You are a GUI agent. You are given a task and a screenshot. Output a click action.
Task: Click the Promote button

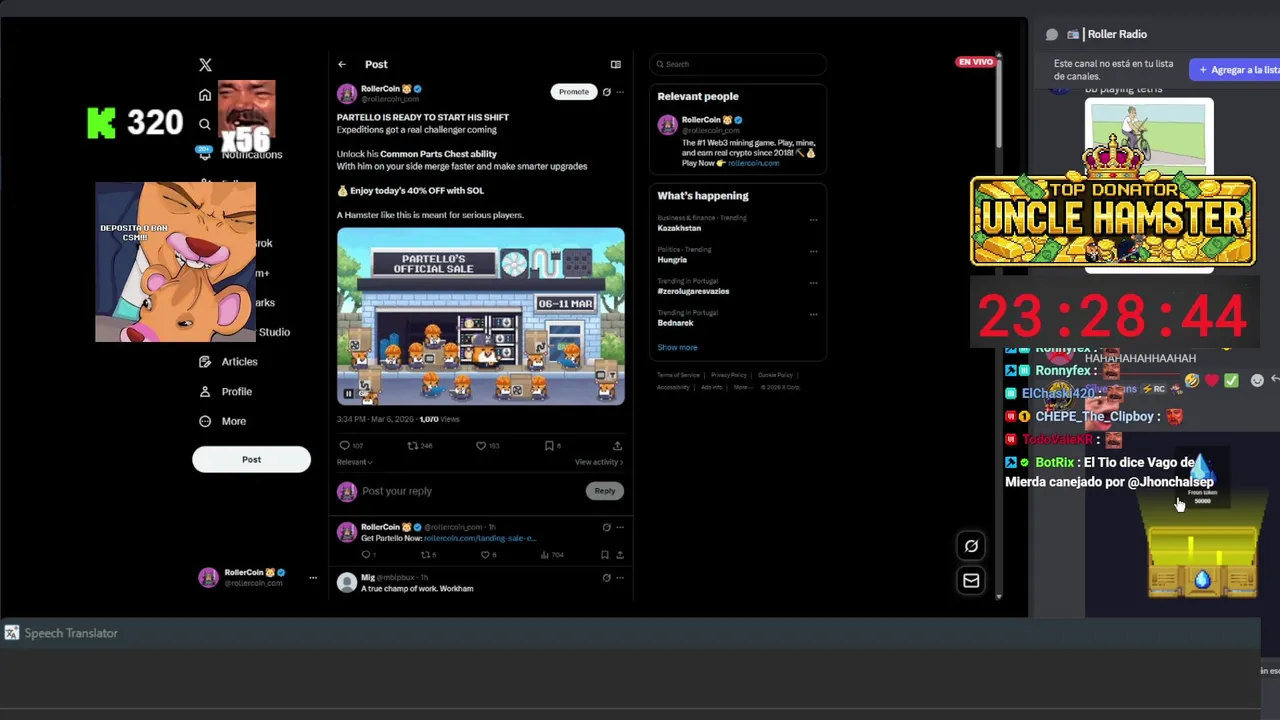(x=574, y=92)
